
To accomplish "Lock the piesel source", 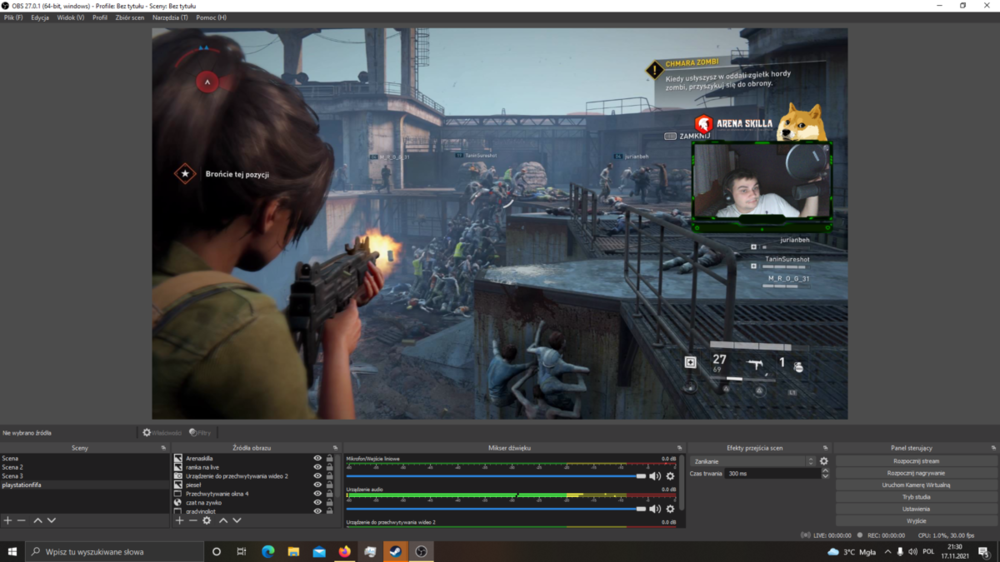I will pos(330,485).
